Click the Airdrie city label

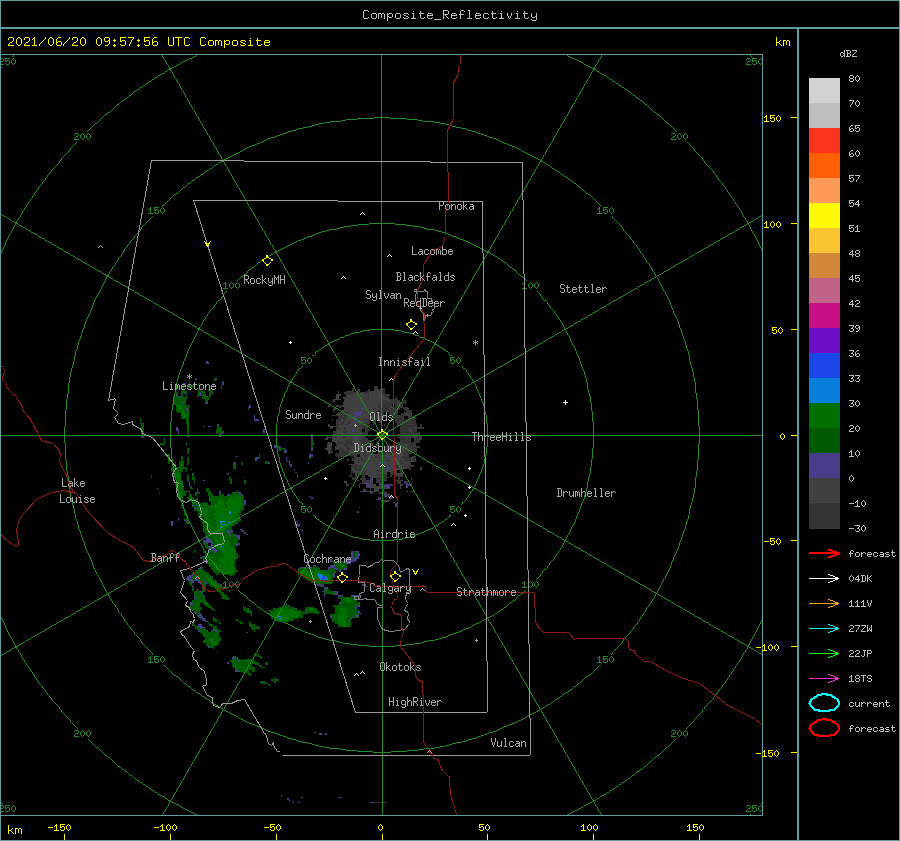(394, 534)
